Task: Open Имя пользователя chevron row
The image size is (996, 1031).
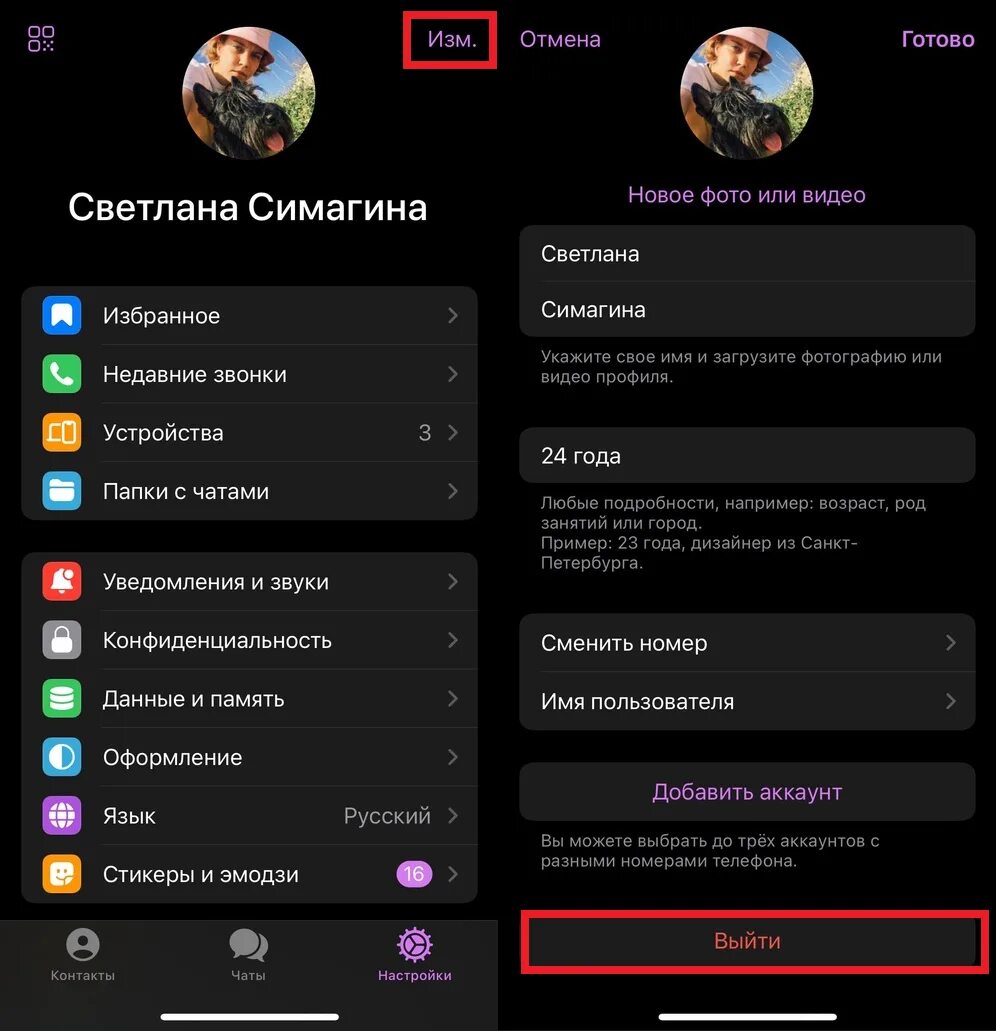Action: [747, 701]
